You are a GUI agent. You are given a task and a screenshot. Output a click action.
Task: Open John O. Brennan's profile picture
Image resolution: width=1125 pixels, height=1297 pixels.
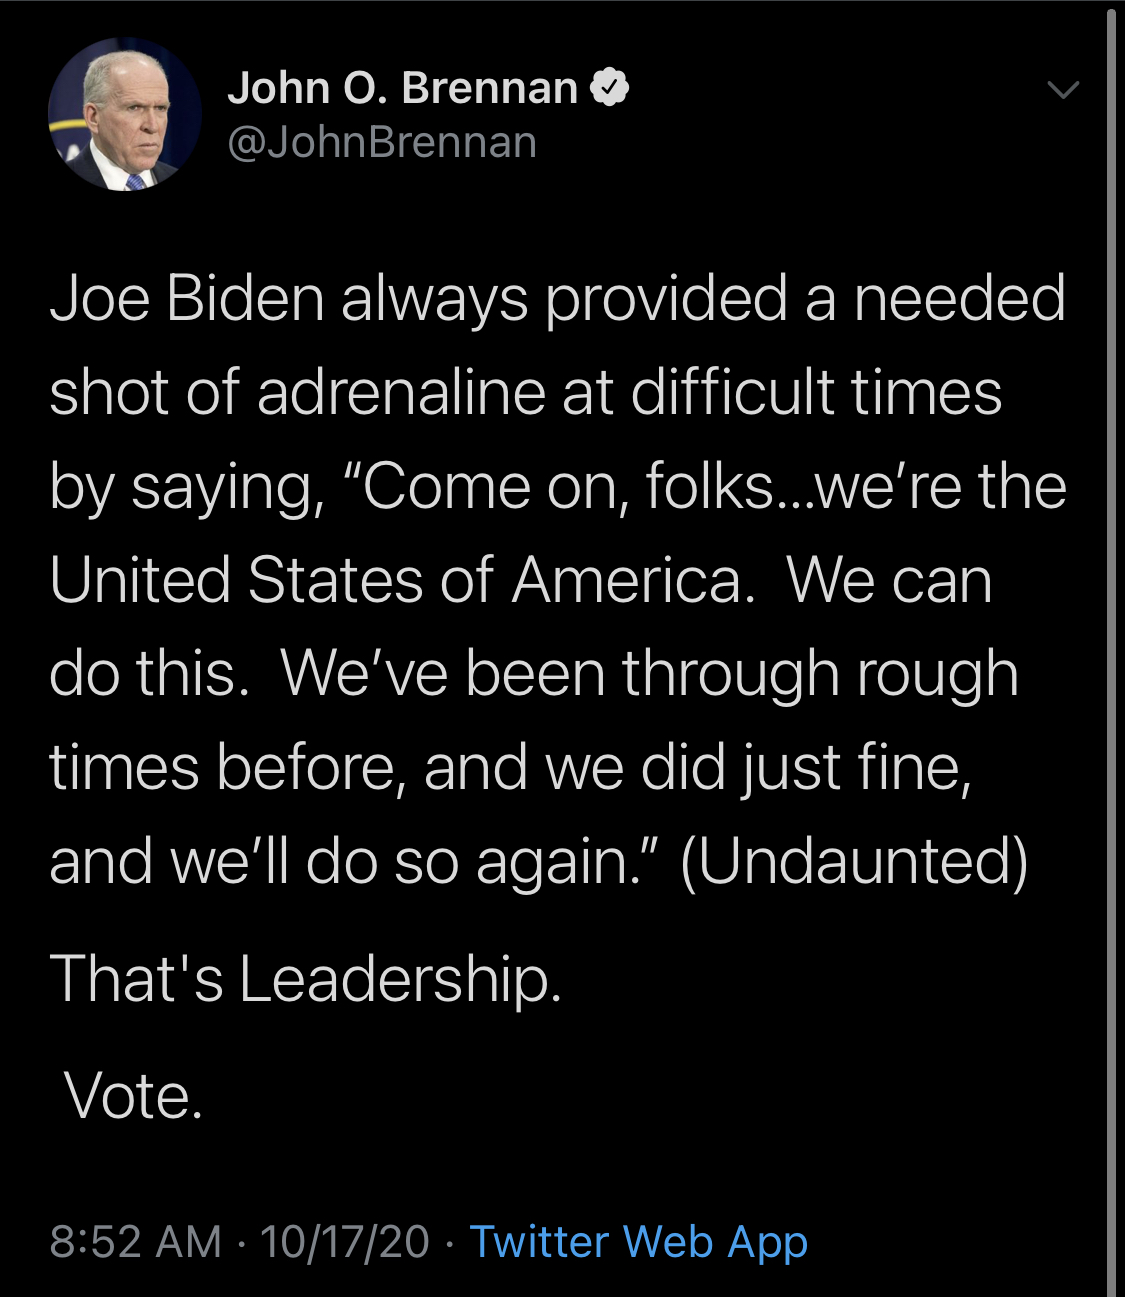pyautogui.click(x=125, y=114)
